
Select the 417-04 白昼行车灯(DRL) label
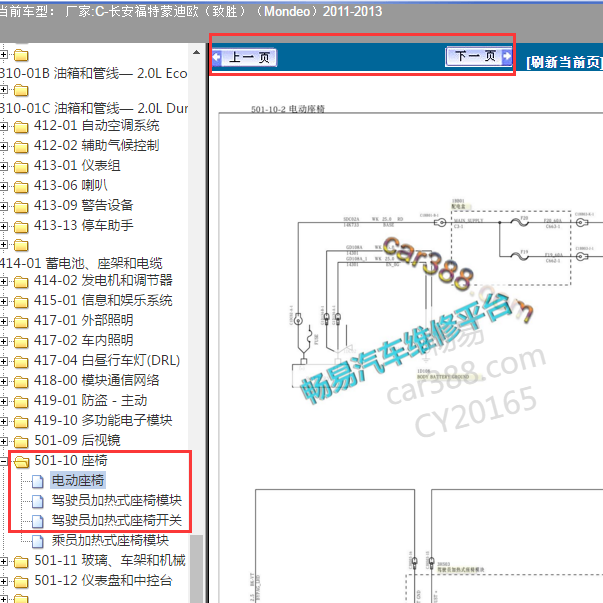point(107,361)
